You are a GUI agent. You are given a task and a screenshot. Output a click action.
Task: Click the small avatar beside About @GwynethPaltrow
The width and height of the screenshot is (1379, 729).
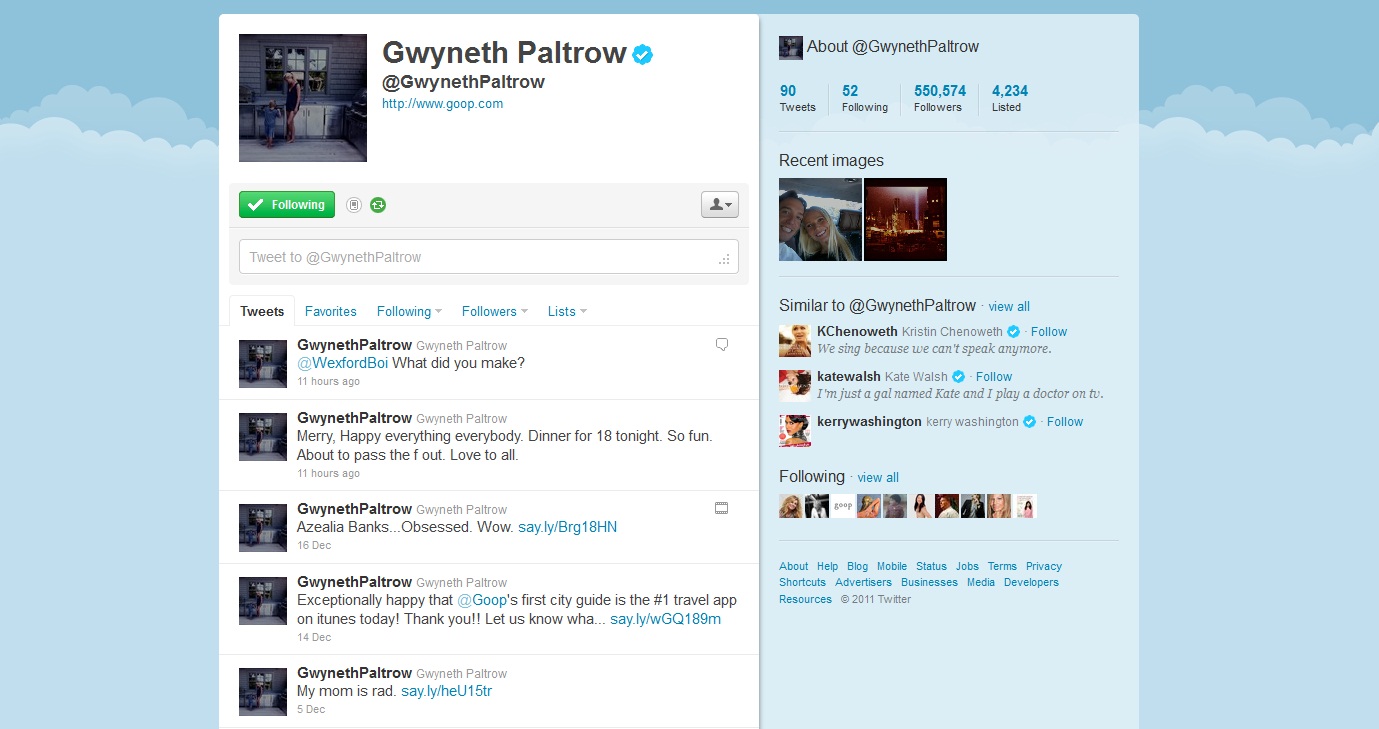point(791,47)
